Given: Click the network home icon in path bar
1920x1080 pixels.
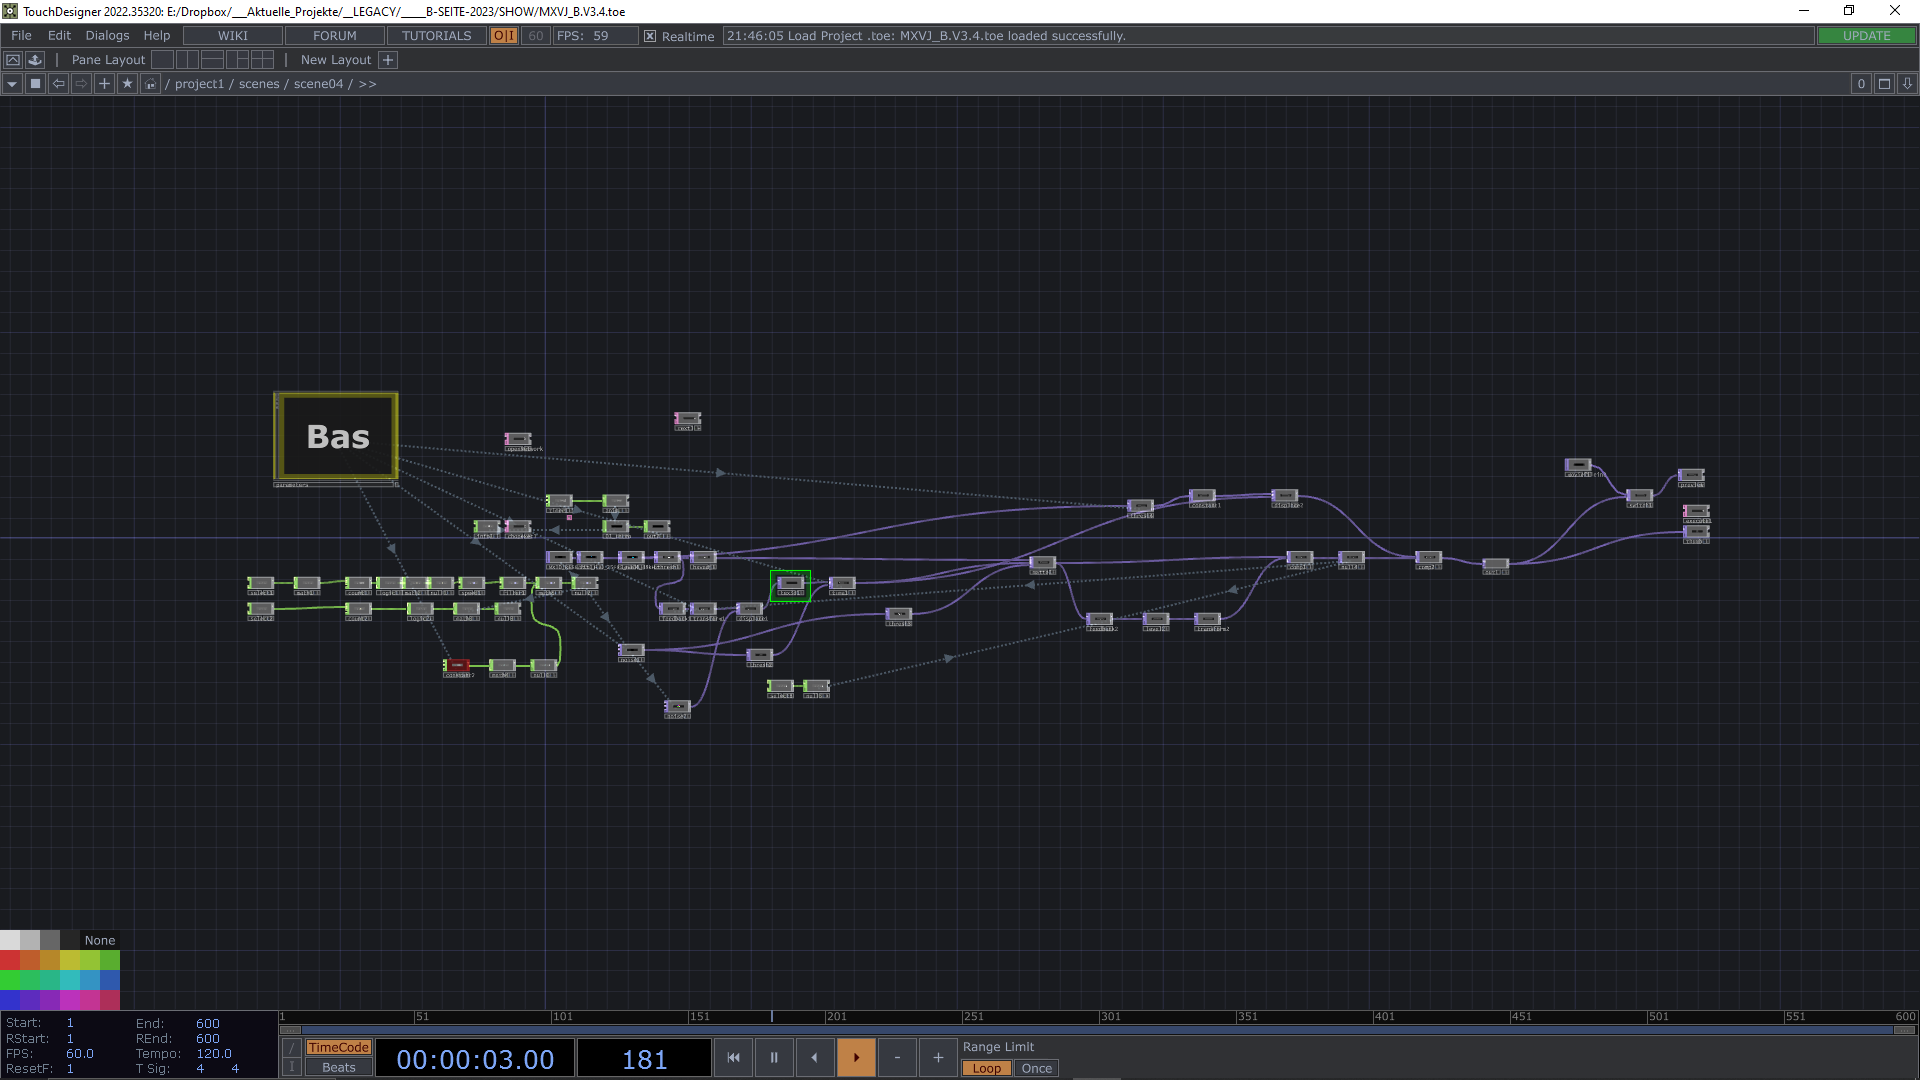Looking at the screenshot, I should 150,84.
